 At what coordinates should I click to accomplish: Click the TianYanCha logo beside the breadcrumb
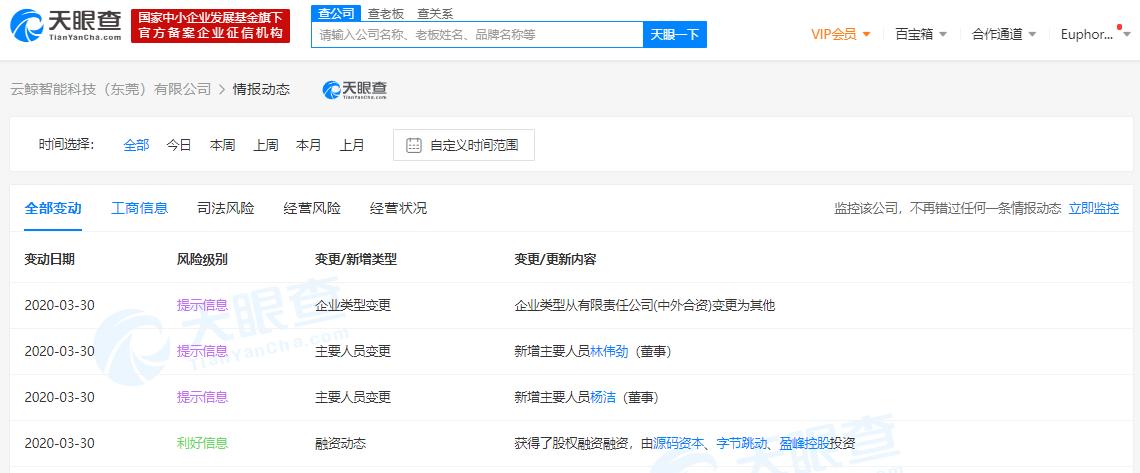[x=355, y=90]
